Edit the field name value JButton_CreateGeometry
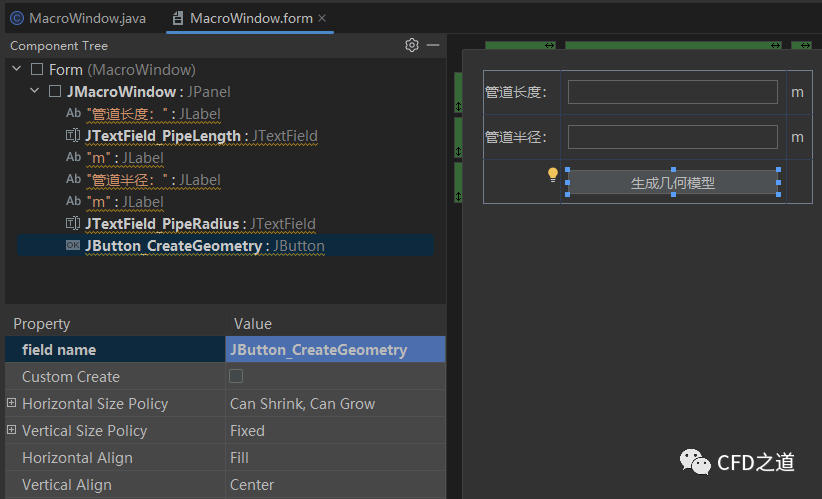Image resolution: width=822 pixels, height=499 pixels. (335, 350)
